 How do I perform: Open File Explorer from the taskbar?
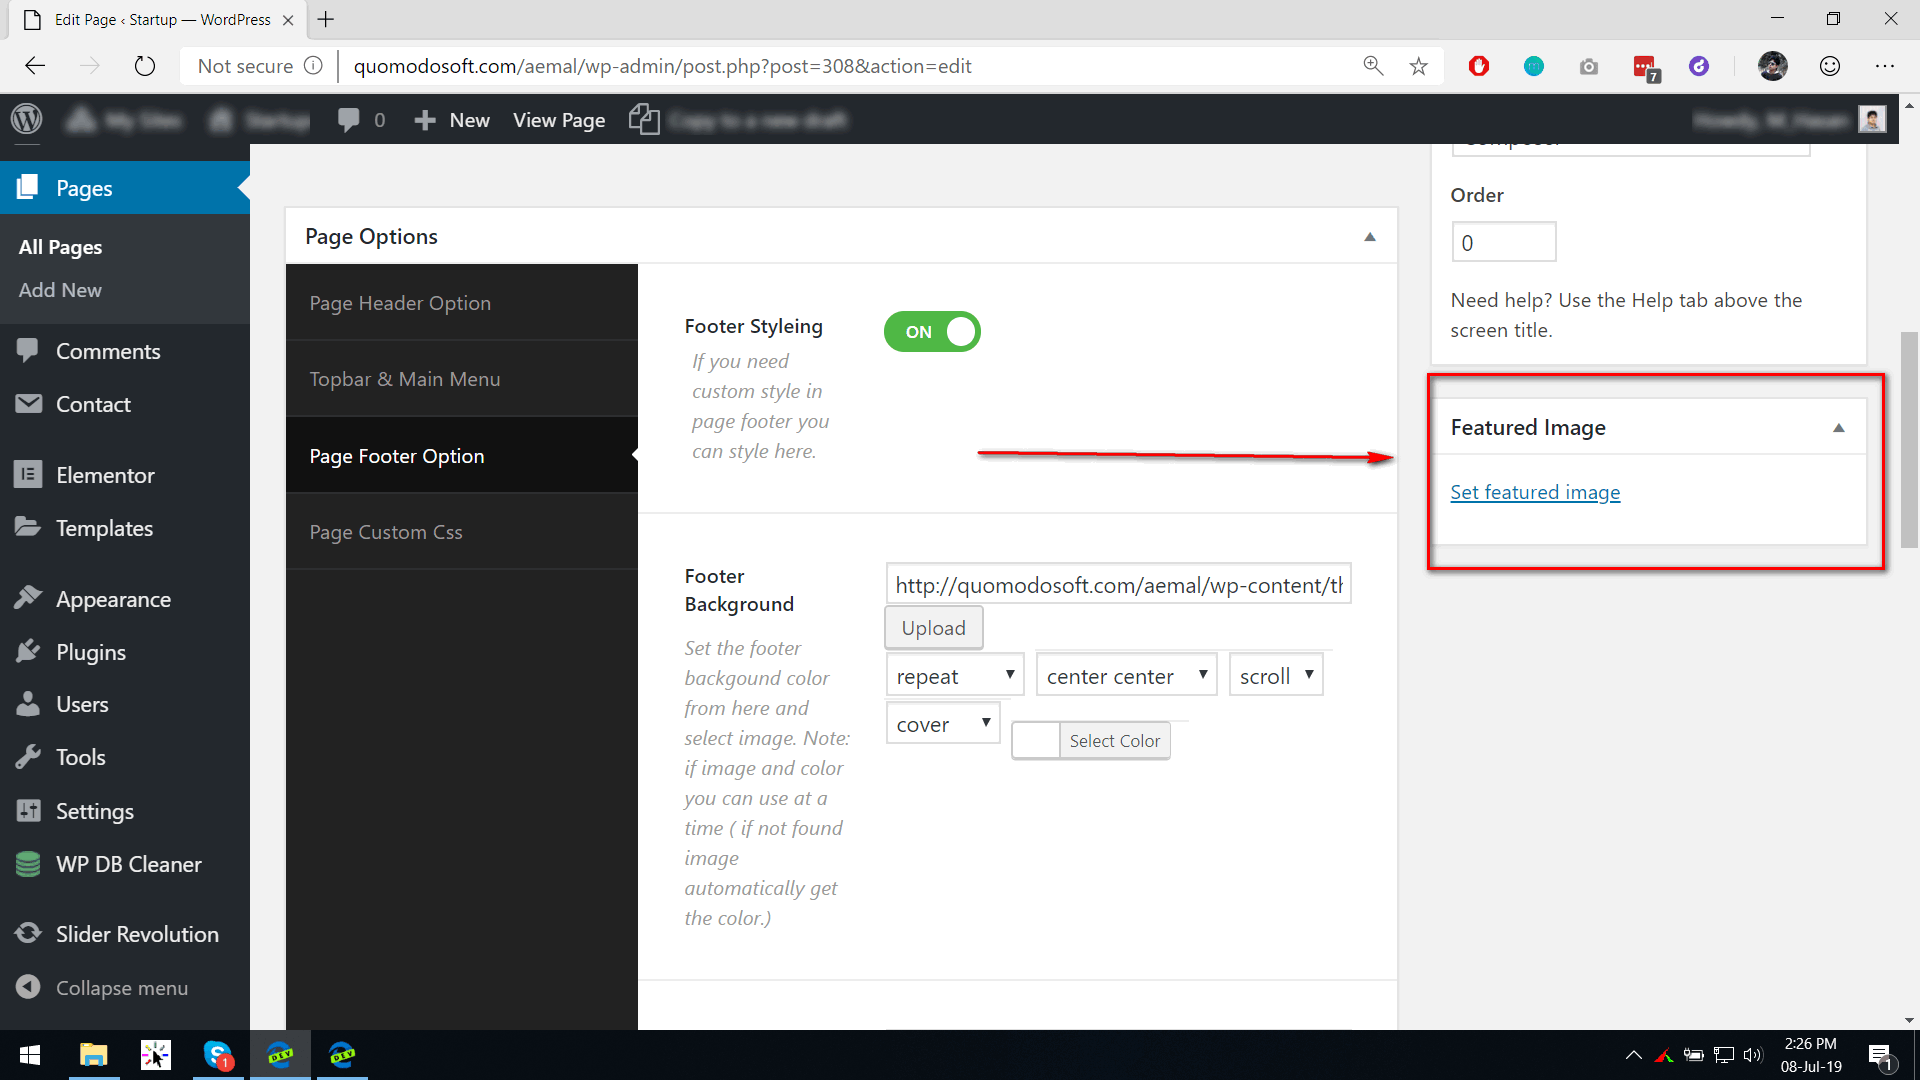point(93,1055)
